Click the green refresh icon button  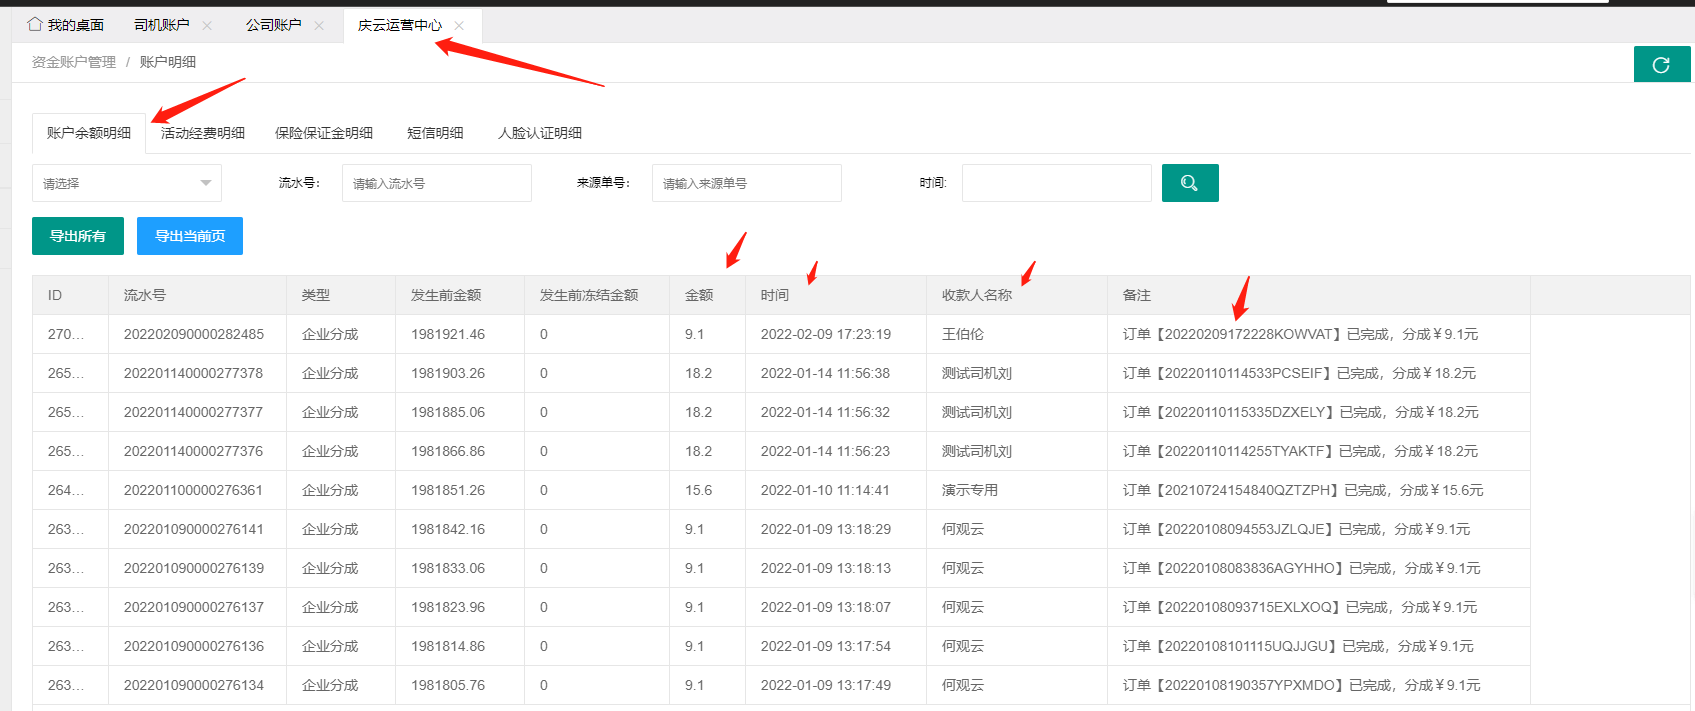[x=1661, y=65]
